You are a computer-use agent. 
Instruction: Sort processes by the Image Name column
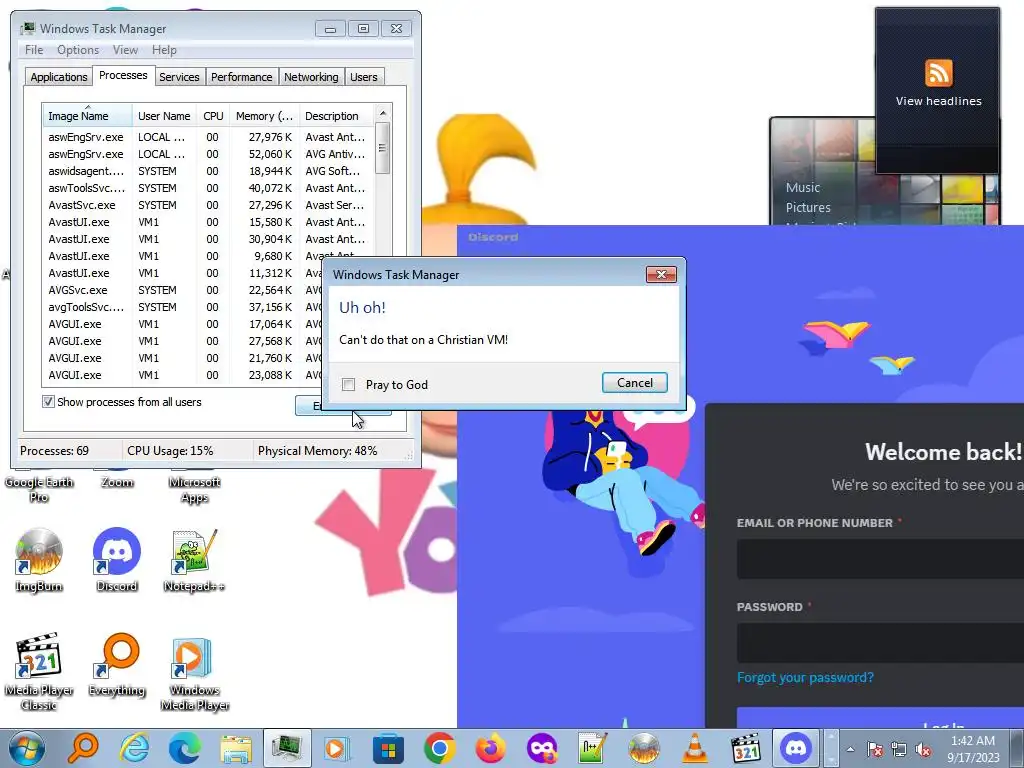pos(87,116)
